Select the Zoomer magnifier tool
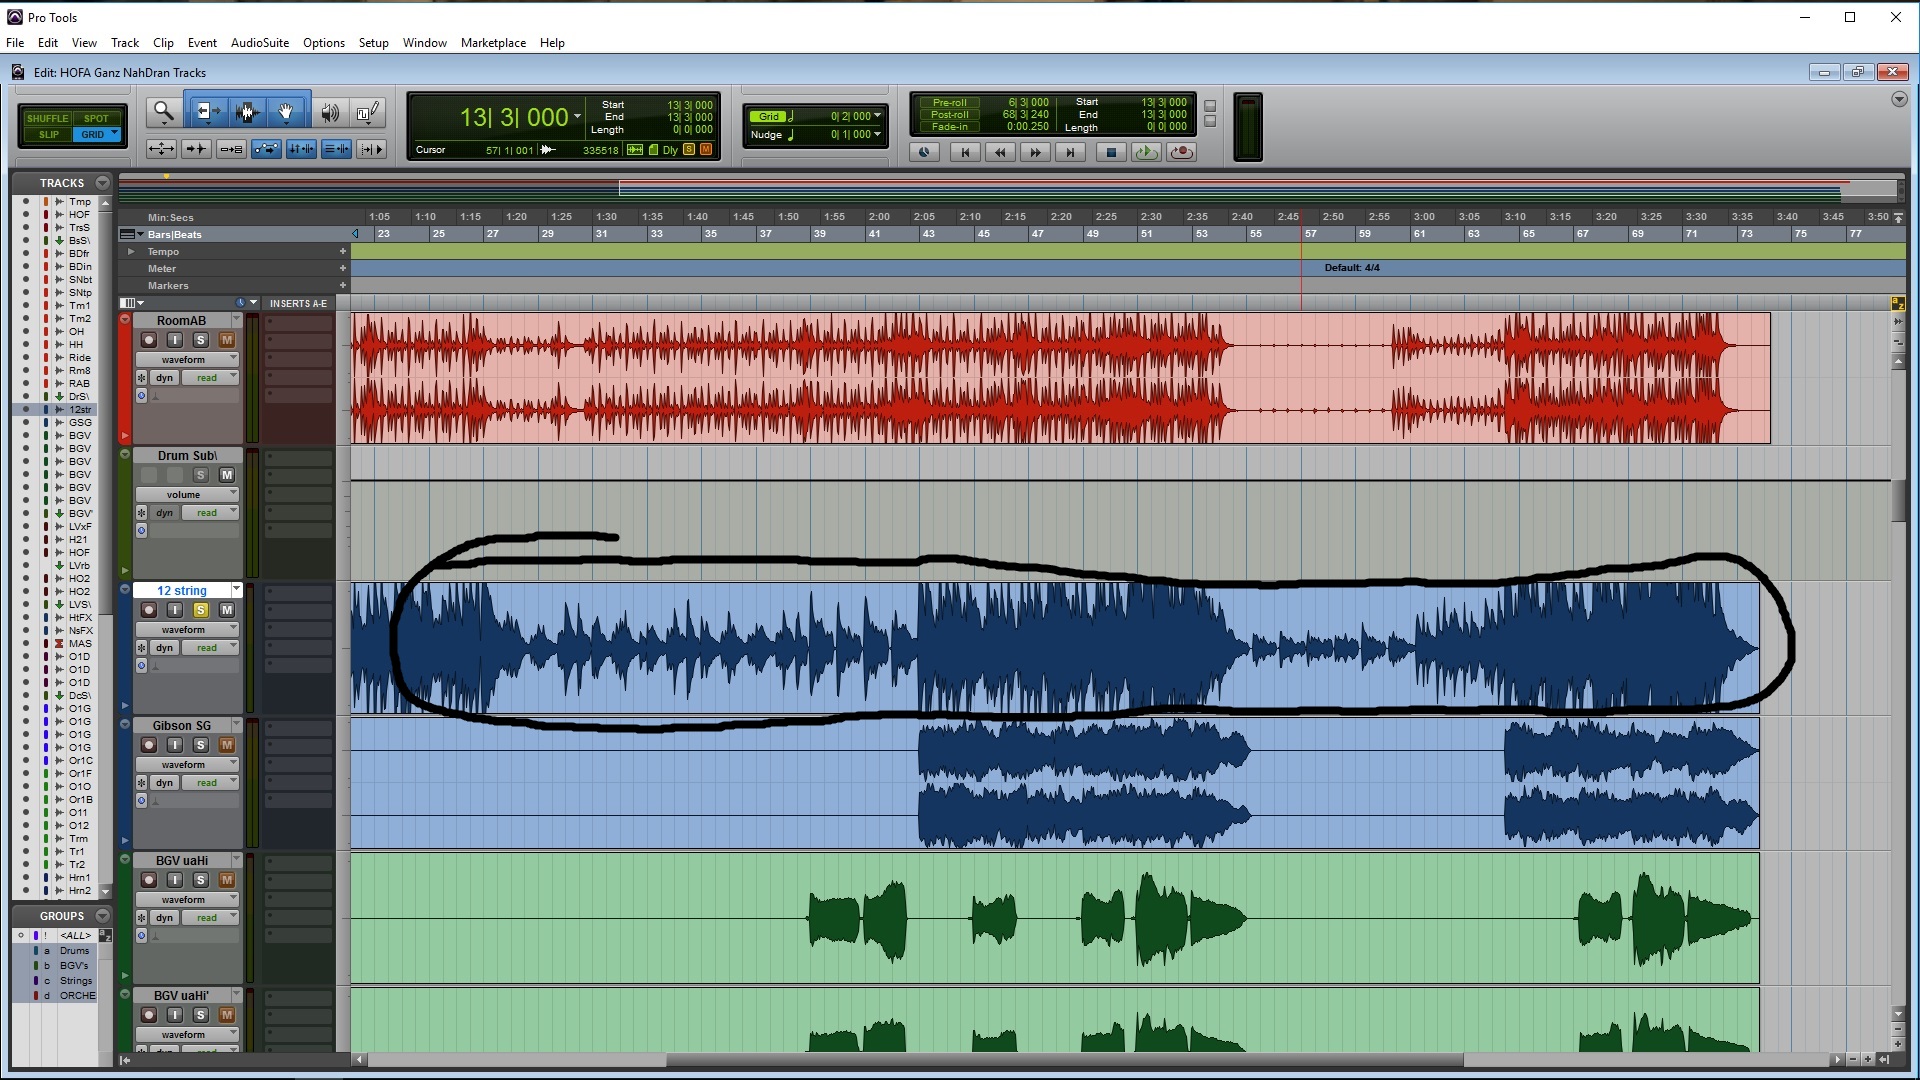1920x1080 pixels. coord(163,112)
